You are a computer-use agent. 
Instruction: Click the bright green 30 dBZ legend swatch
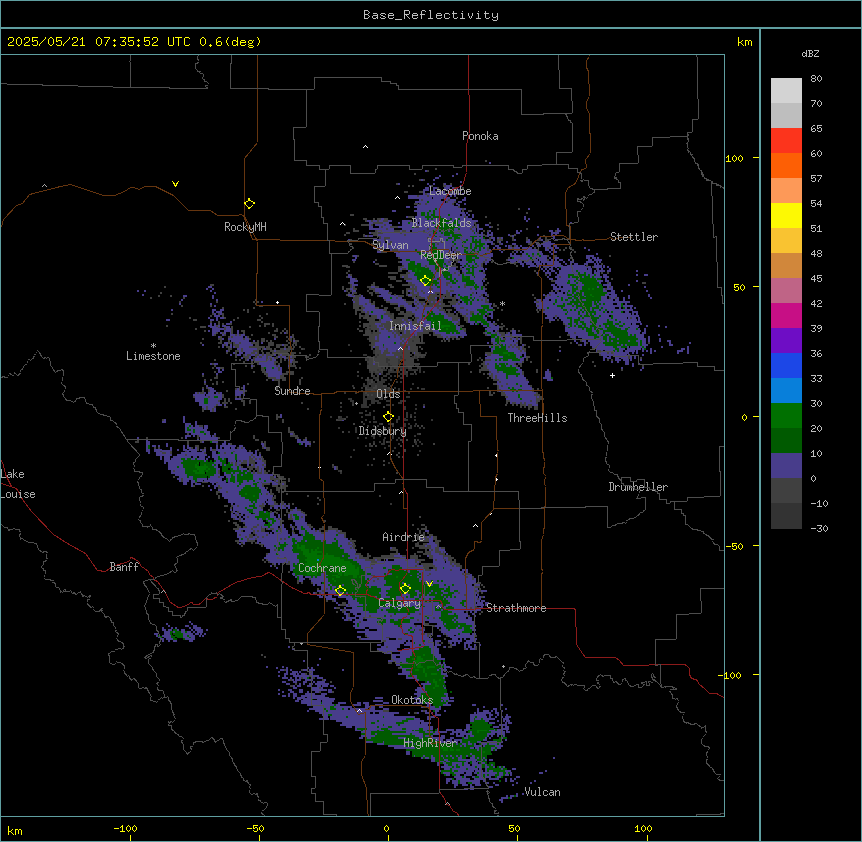[x=786, y=416]
